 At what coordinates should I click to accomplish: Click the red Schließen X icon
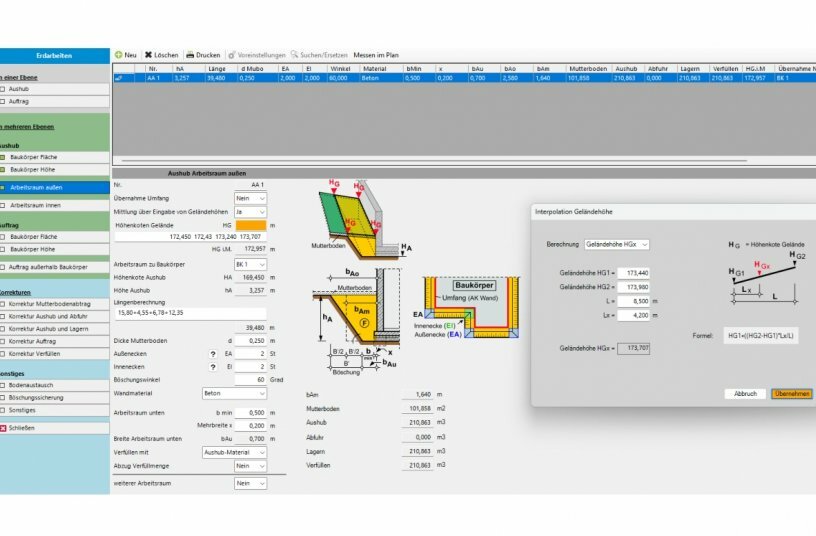[3, 428]
